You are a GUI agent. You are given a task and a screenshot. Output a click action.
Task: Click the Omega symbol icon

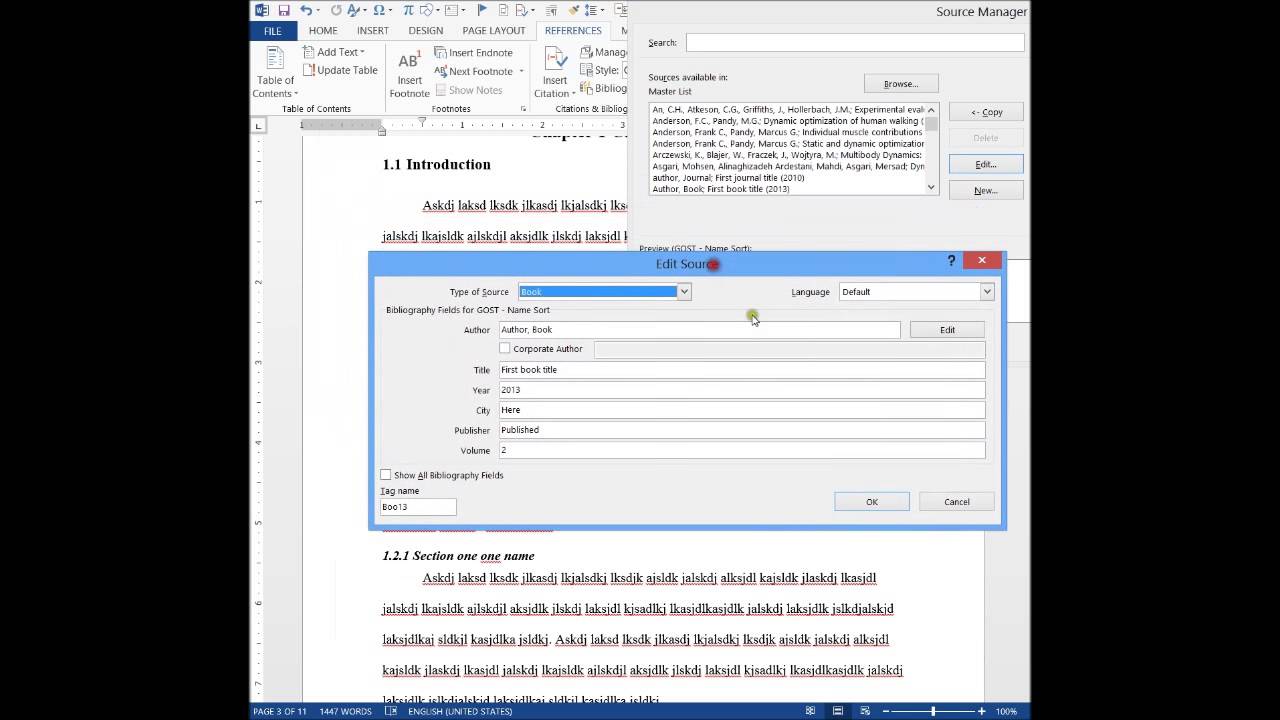[x=380, y=11]
